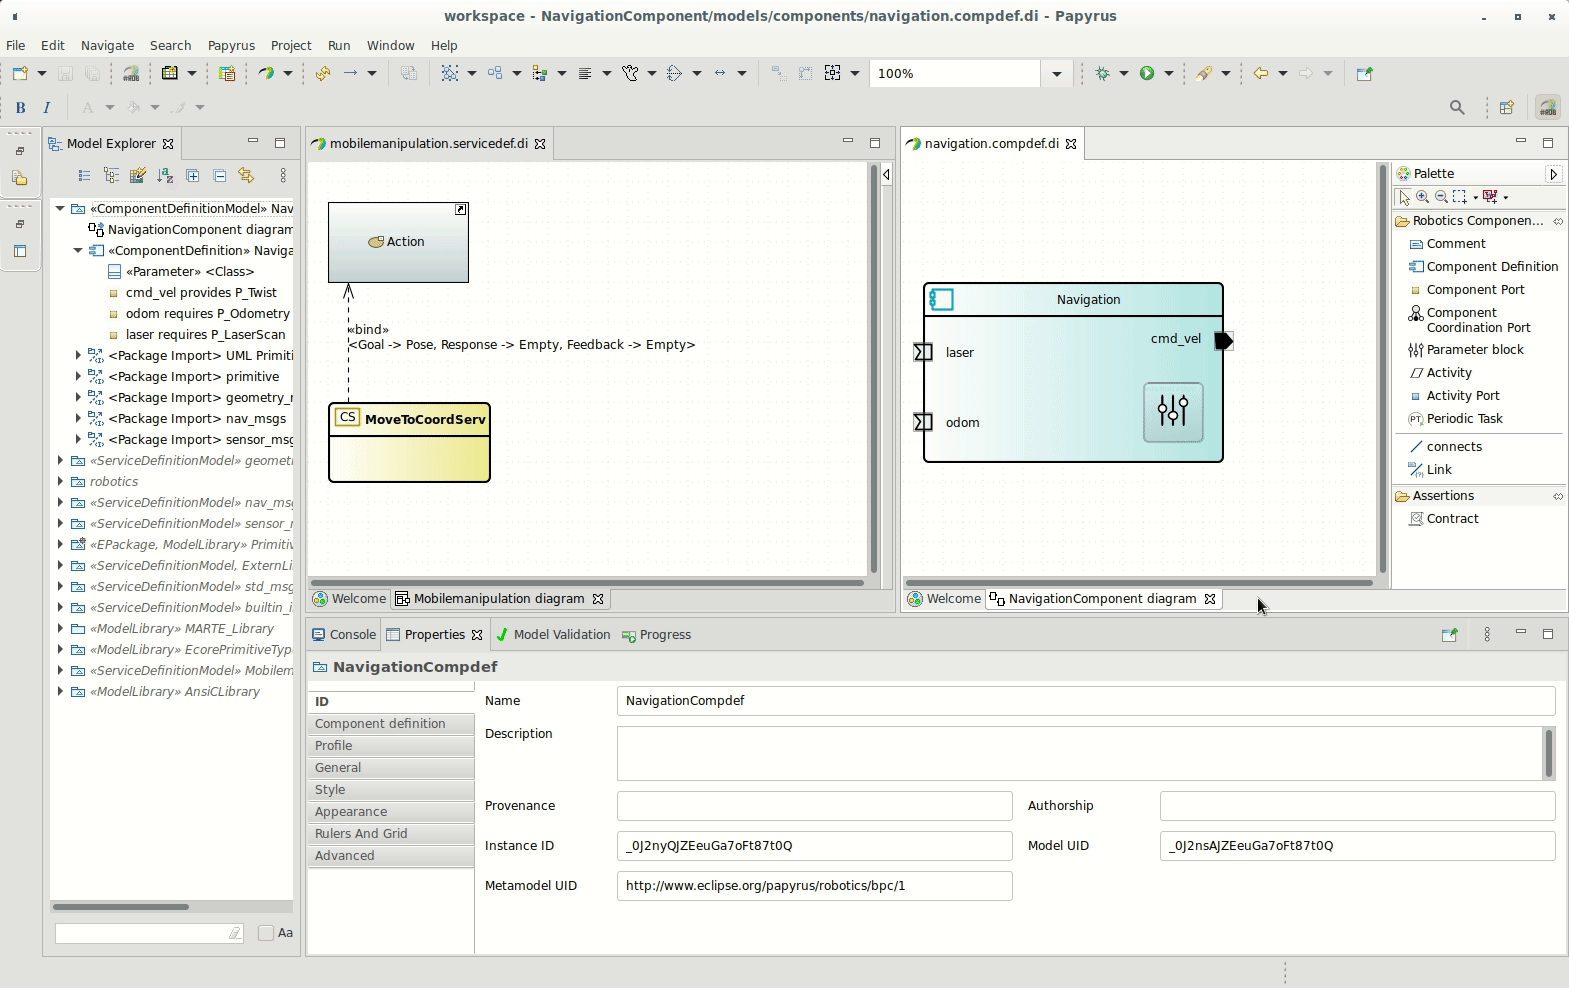Expand the robotics tree node
Image resolution: width=1569 pixels, height=988 pixels.
(61, 482)
